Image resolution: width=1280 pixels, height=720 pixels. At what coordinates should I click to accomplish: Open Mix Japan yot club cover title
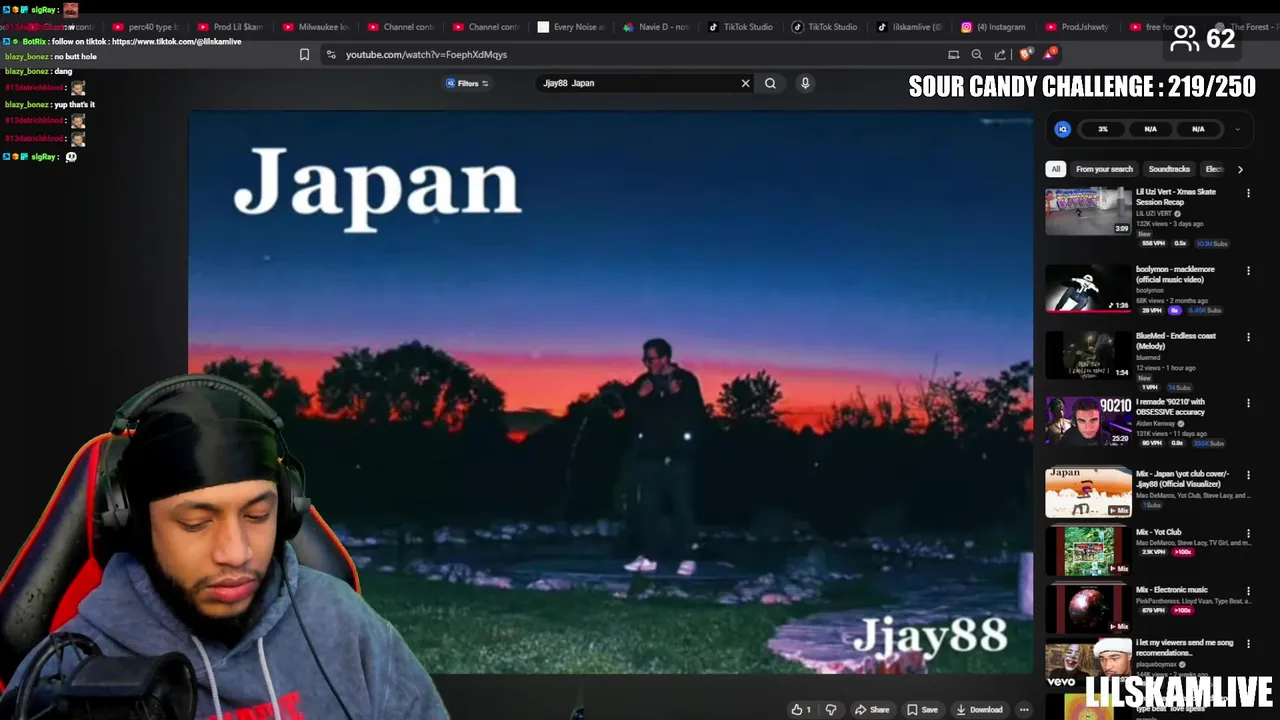coord(1182,479)
